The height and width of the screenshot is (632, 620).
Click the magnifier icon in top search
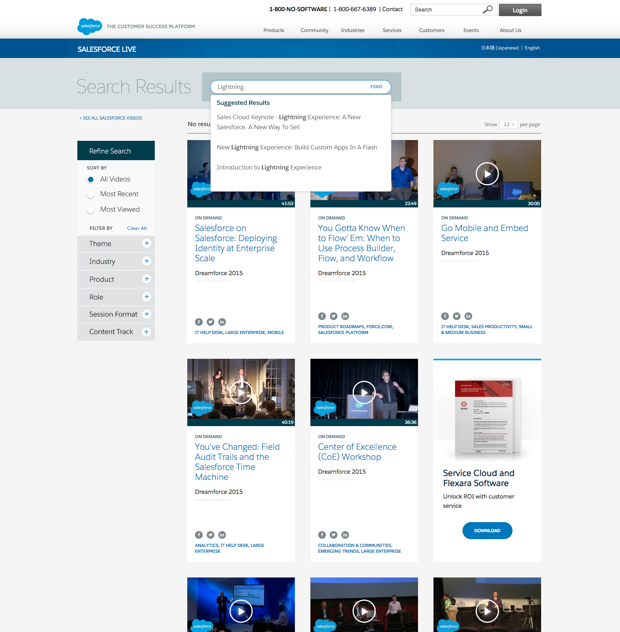(487, 10)
